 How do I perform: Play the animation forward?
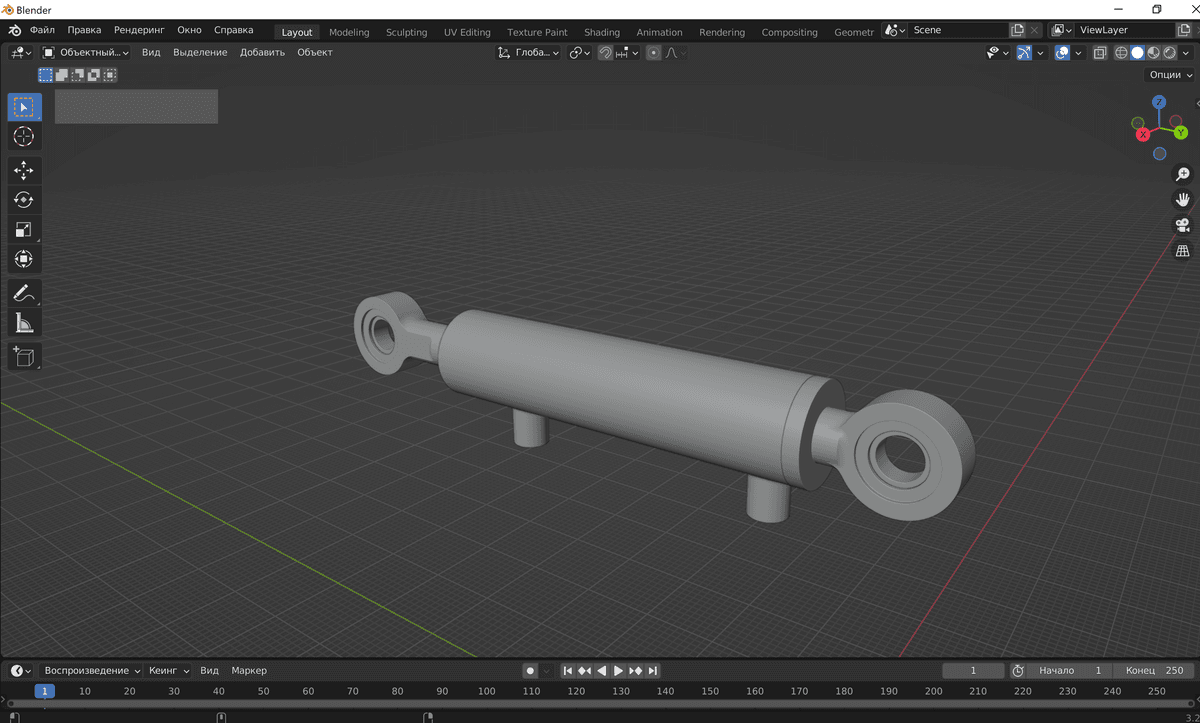point(618,670)
